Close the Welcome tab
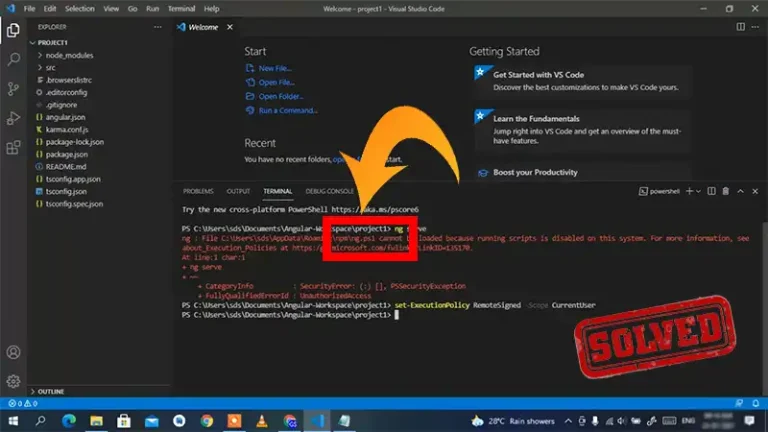This screenshot has width=768, height=432. point(230,27)
